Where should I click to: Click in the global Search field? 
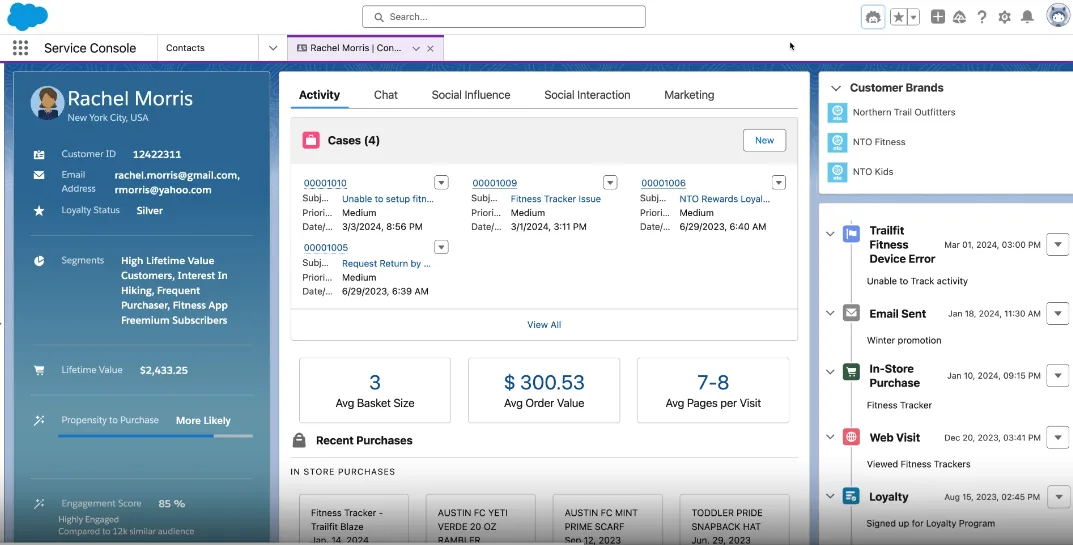[504, 16]
